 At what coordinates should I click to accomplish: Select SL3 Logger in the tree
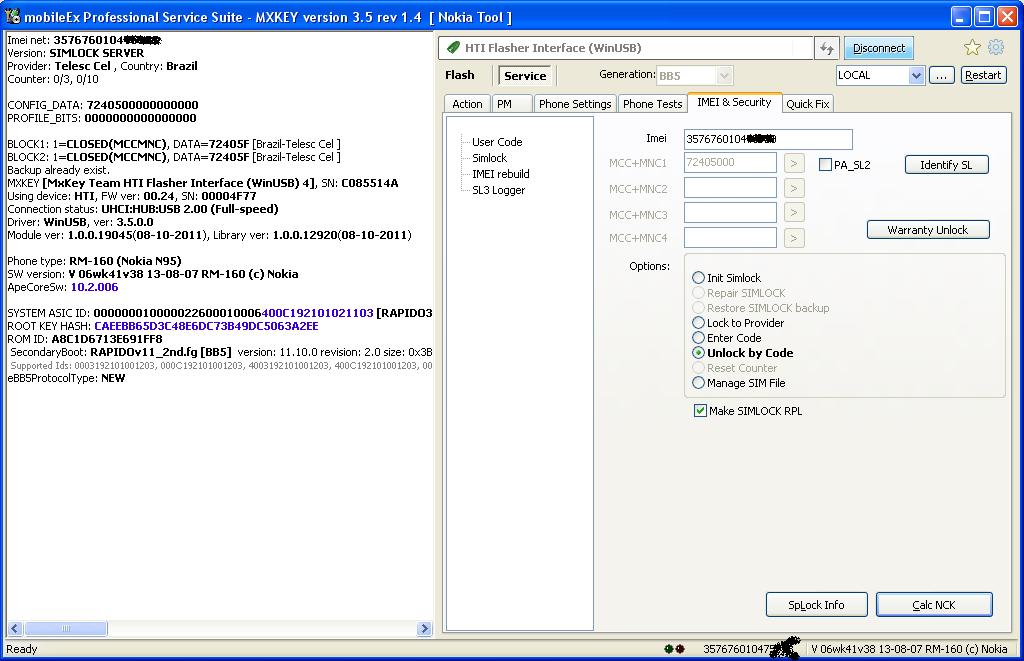(x=498, y=190)
